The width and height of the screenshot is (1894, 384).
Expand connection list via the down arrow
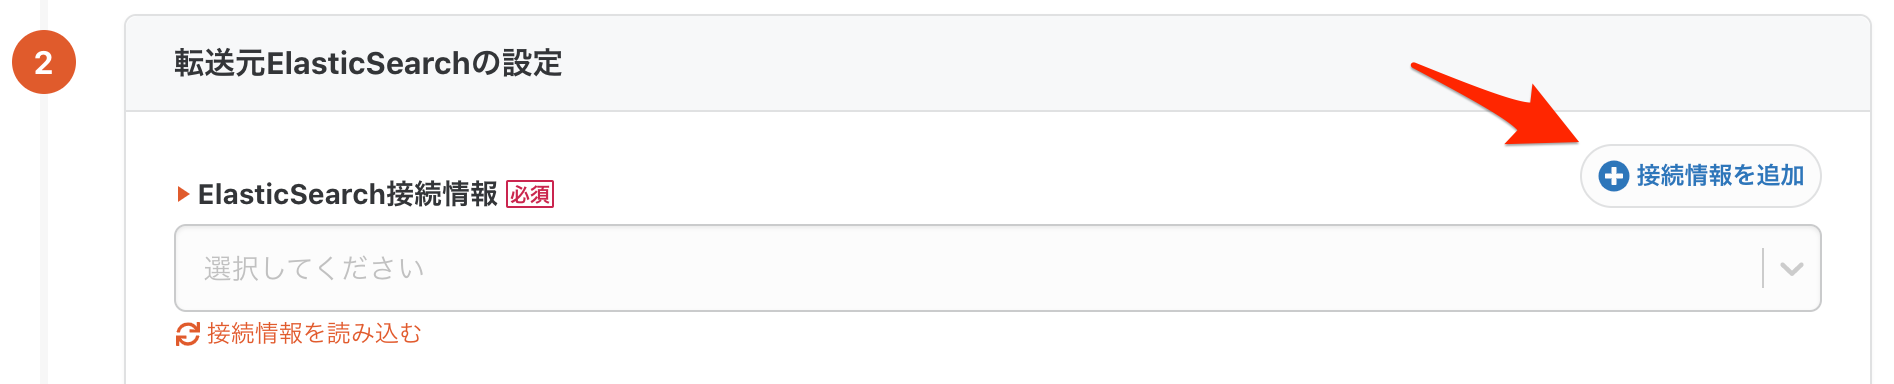tap(1792, 269)
